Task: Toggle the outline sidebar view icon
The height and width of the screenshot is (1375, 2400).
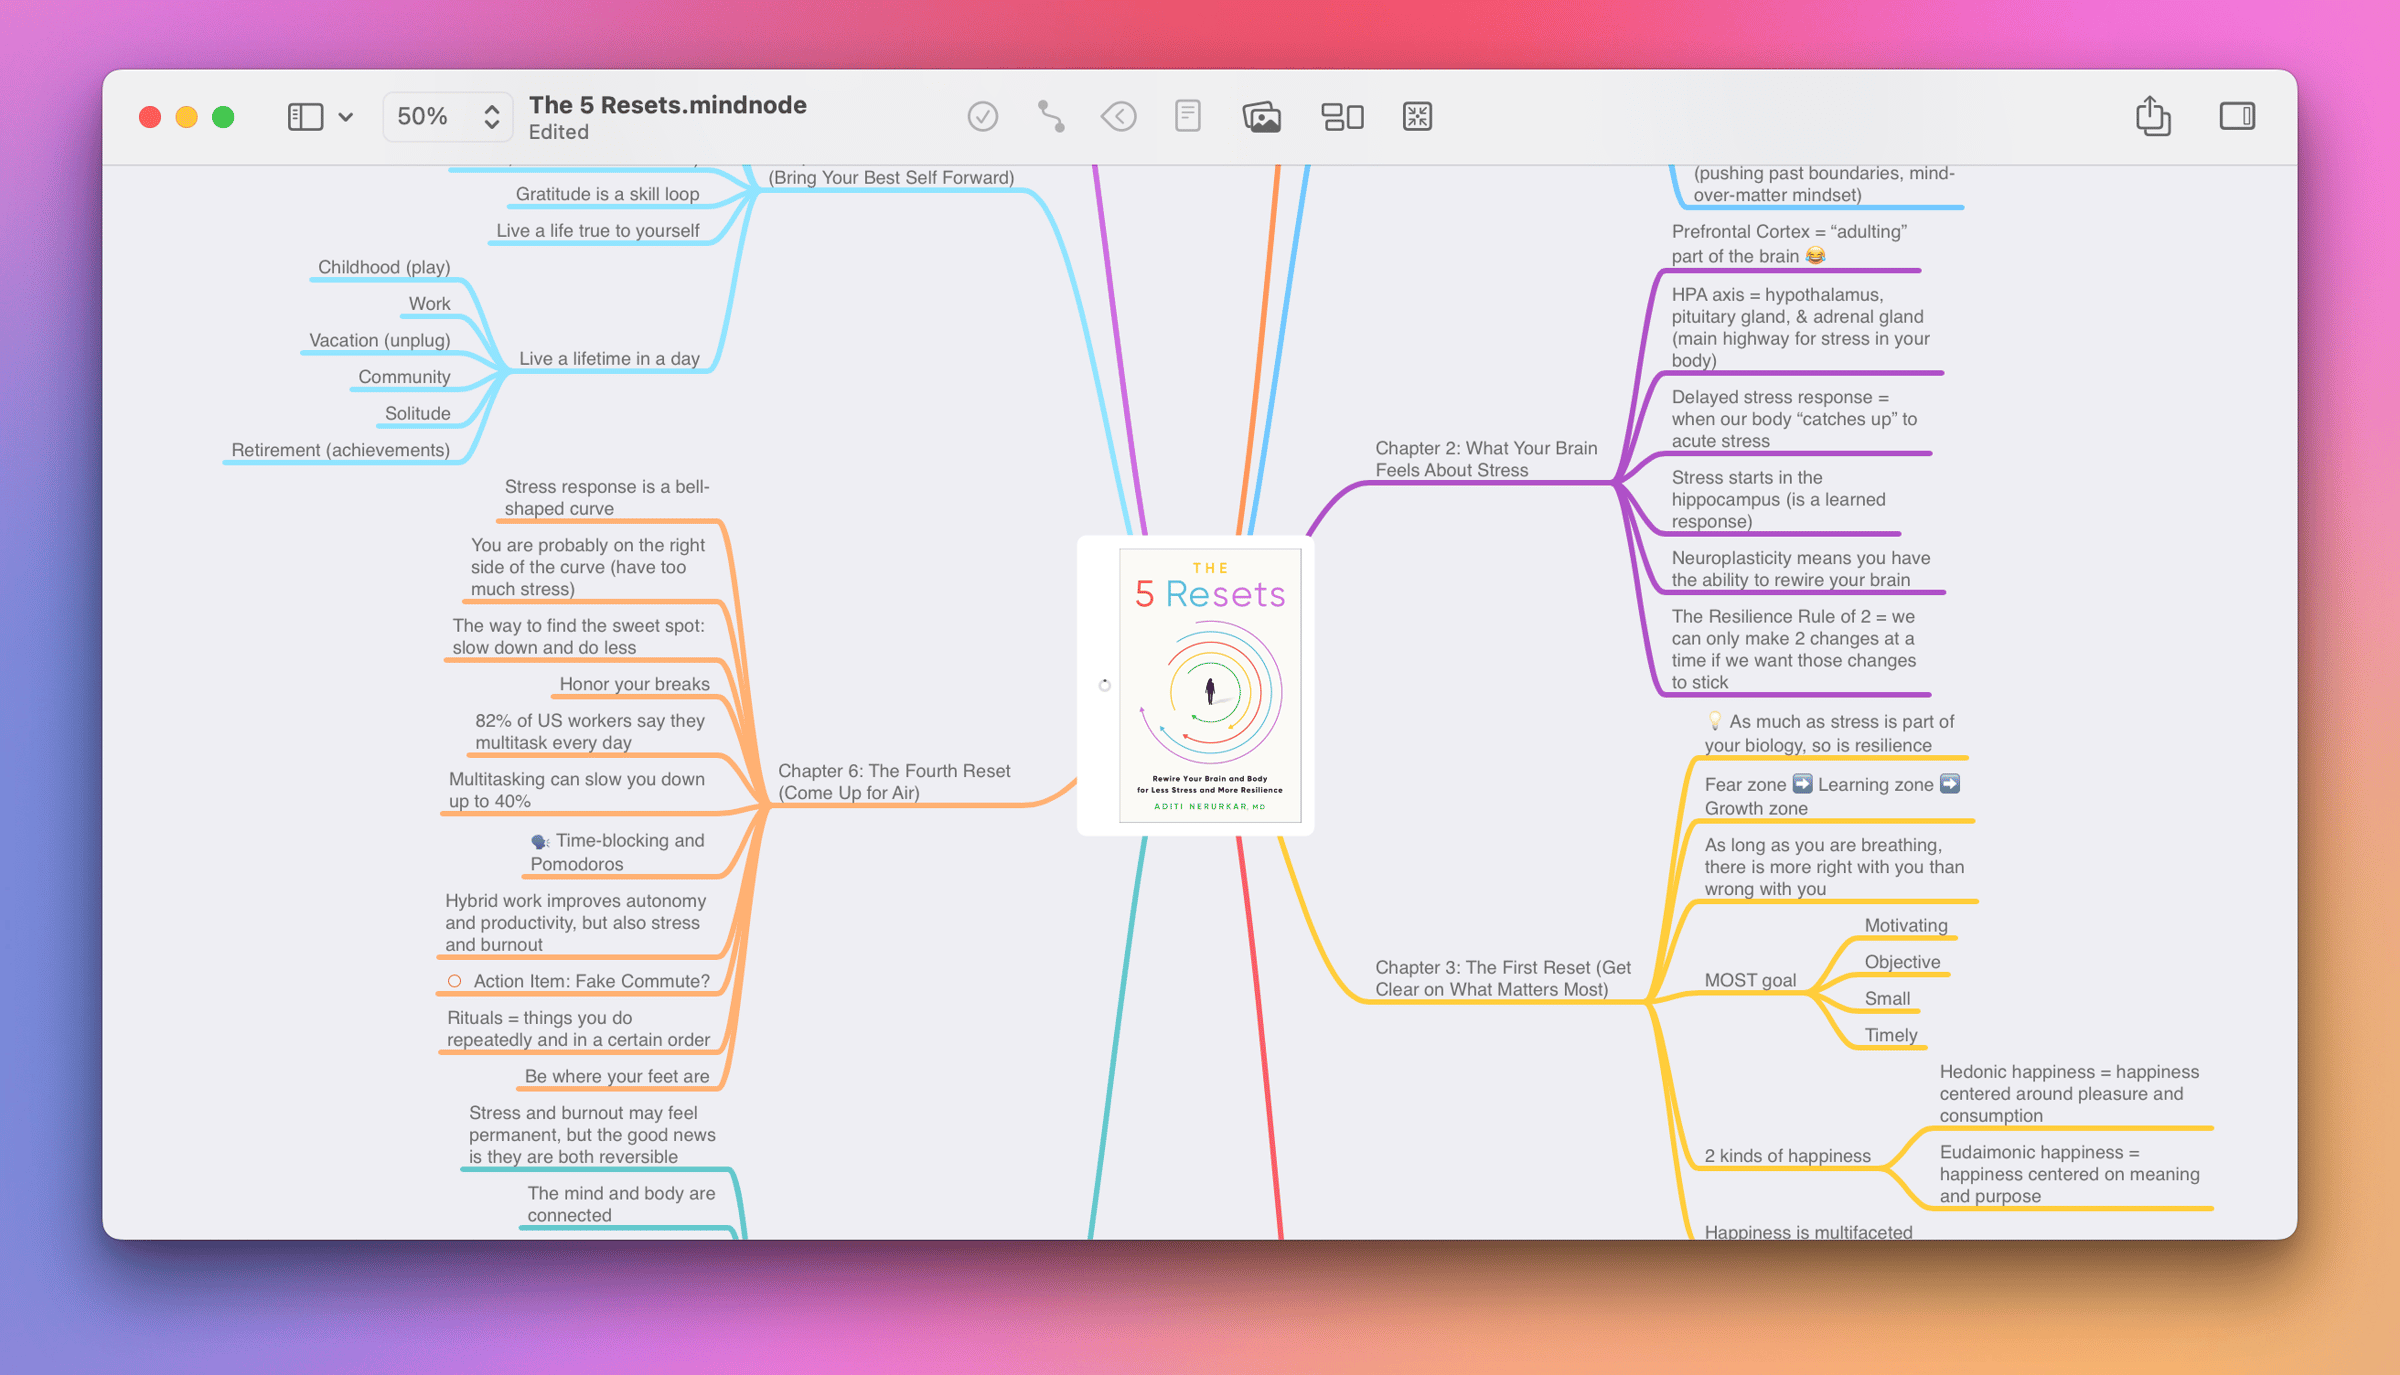Action: tap(305, 117)
